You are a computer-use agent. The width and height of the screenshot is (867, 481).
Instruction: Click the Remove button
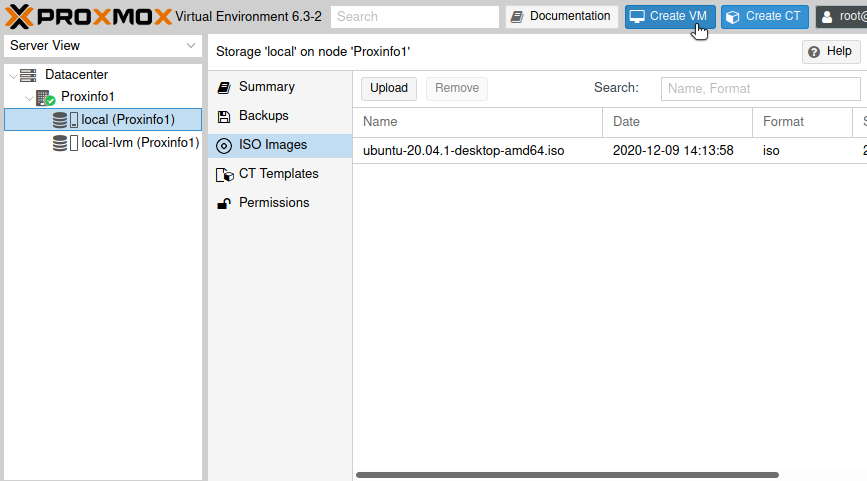pyautogui.click(x=457, y=88)
